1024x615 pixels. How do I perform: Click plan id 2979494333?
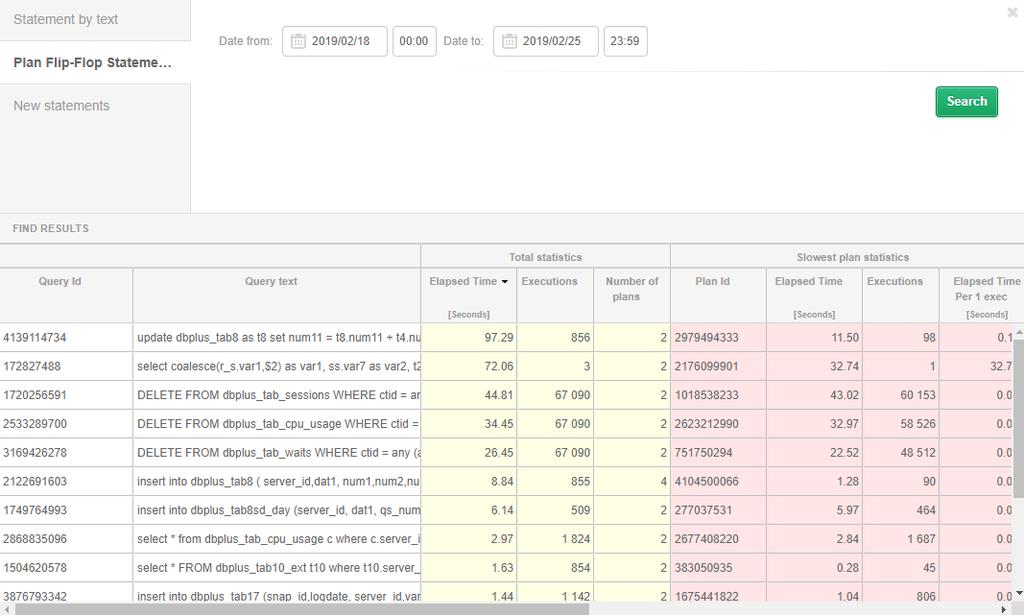tap(707, 338)
